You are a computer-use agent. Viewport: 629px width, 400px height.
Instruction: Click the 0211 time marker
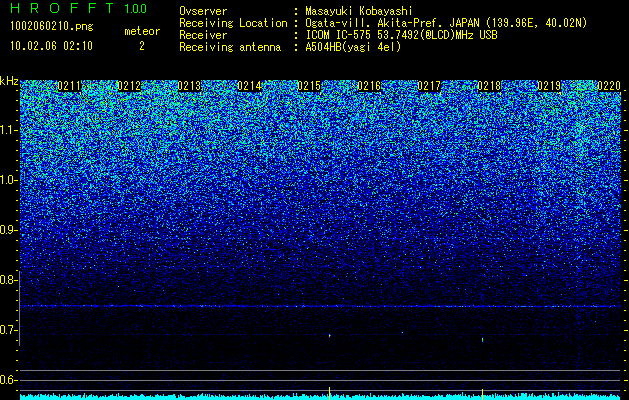click(x=69, y=86)
